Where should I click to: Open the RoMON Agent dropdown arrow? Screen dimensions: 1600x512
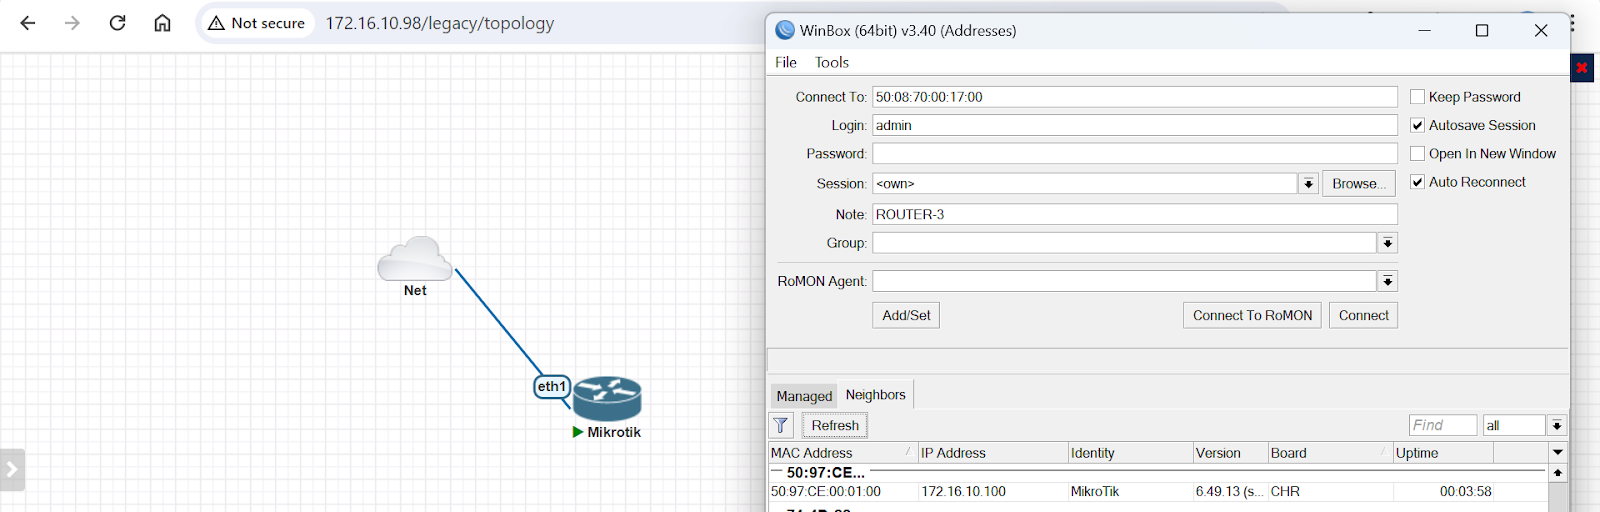(1387, 281)
